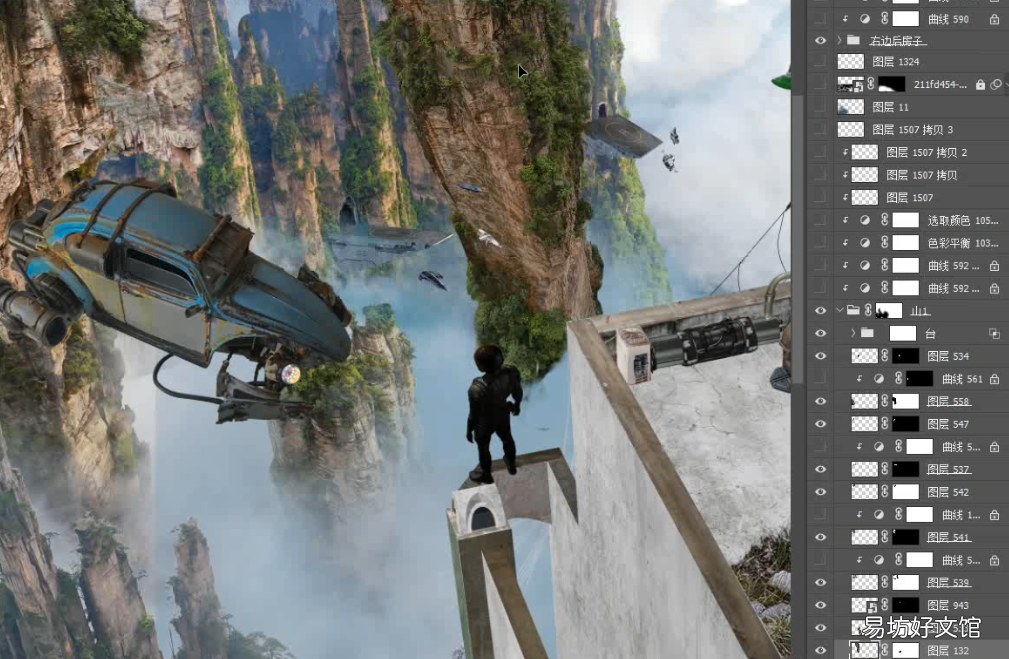Select the 选取颜色 105 adjustment layer name
This screenshot has width=1009, height=659.
963,220
